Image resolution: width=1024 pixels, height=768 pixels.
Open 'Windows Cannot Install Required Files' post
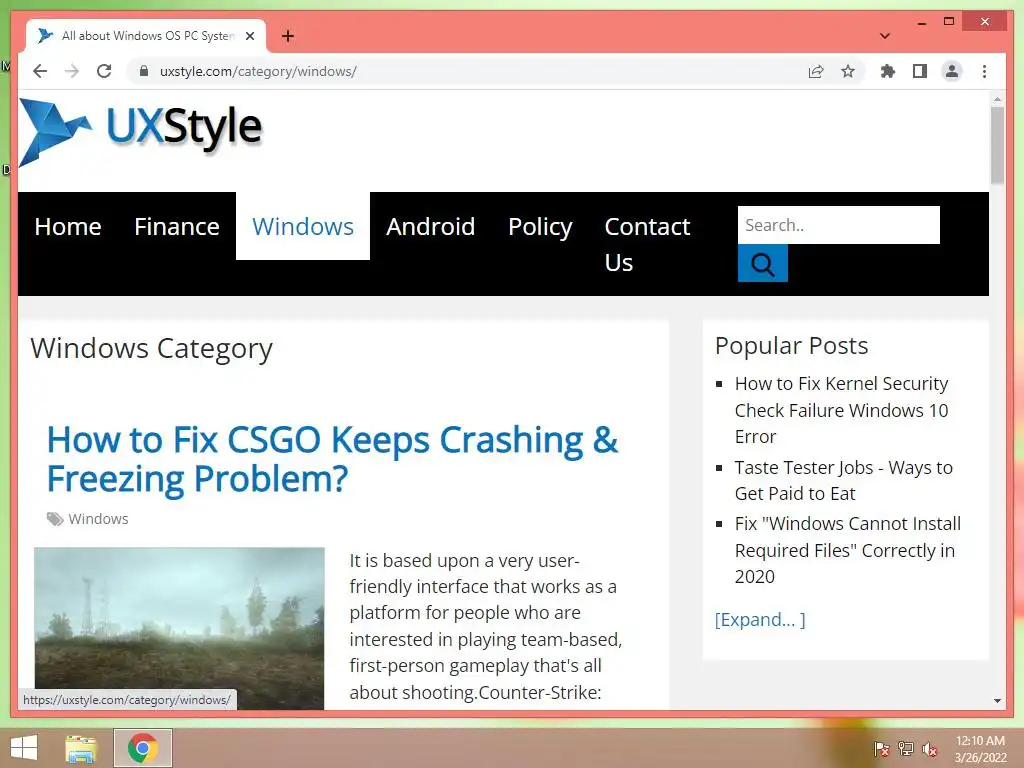[848, 550]
